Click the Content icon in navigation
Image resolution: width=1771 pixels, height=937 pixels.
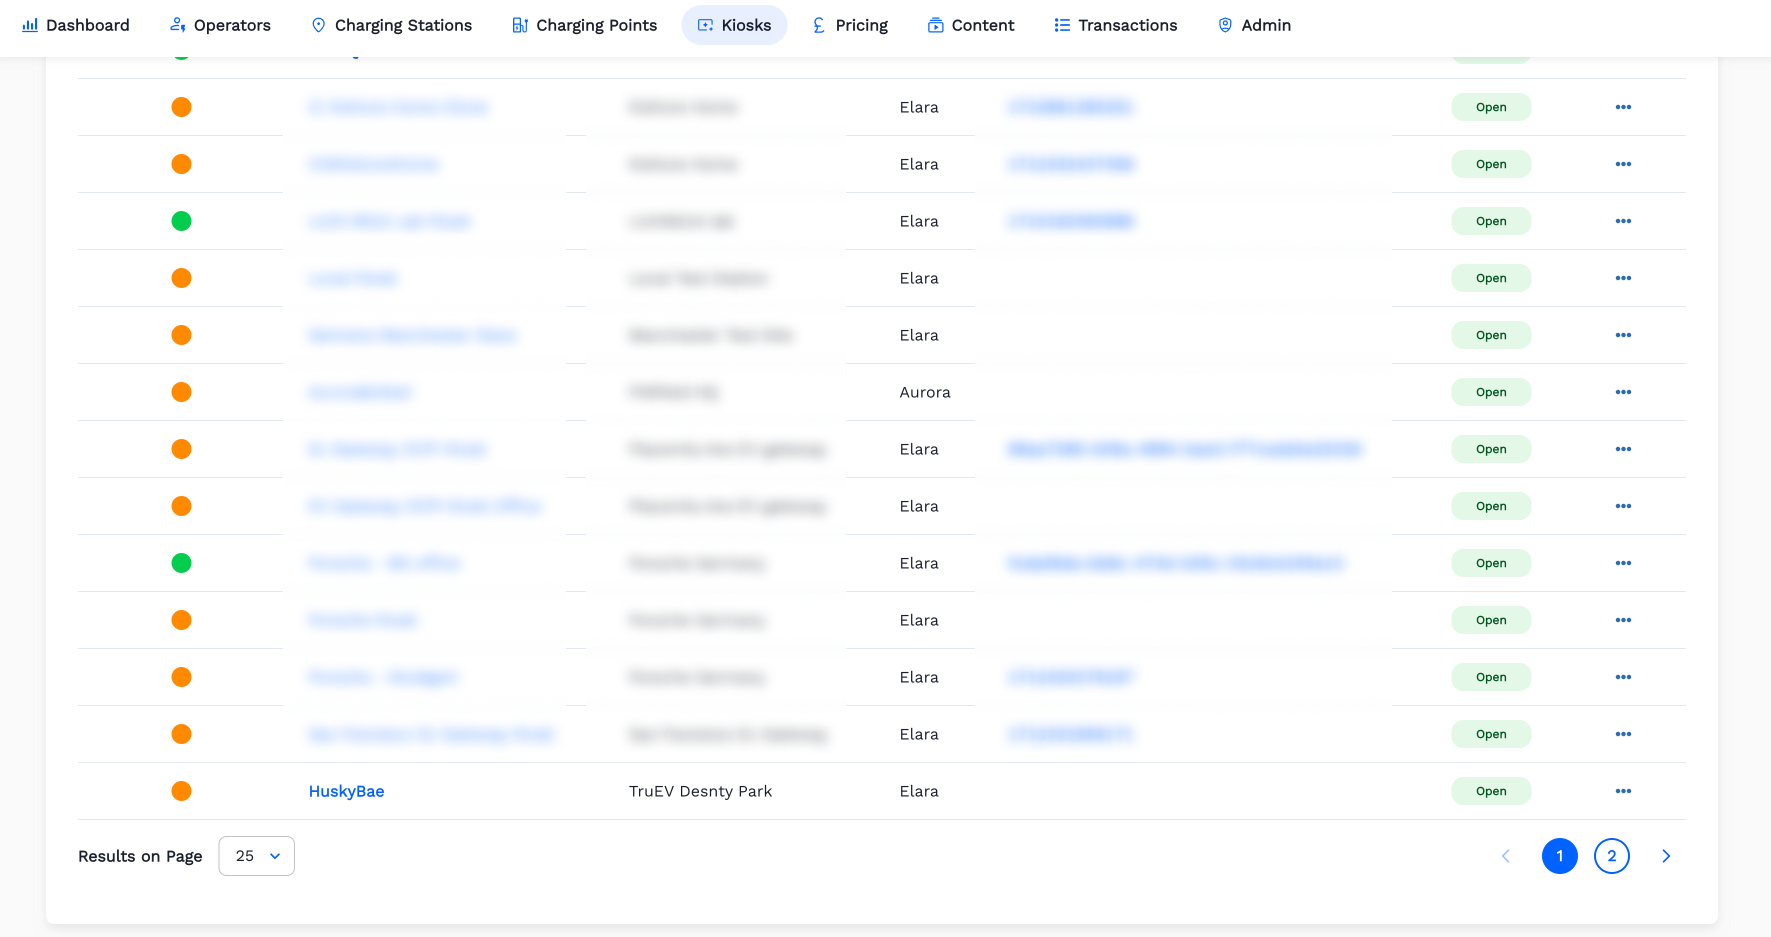click(x=935, y=25)
